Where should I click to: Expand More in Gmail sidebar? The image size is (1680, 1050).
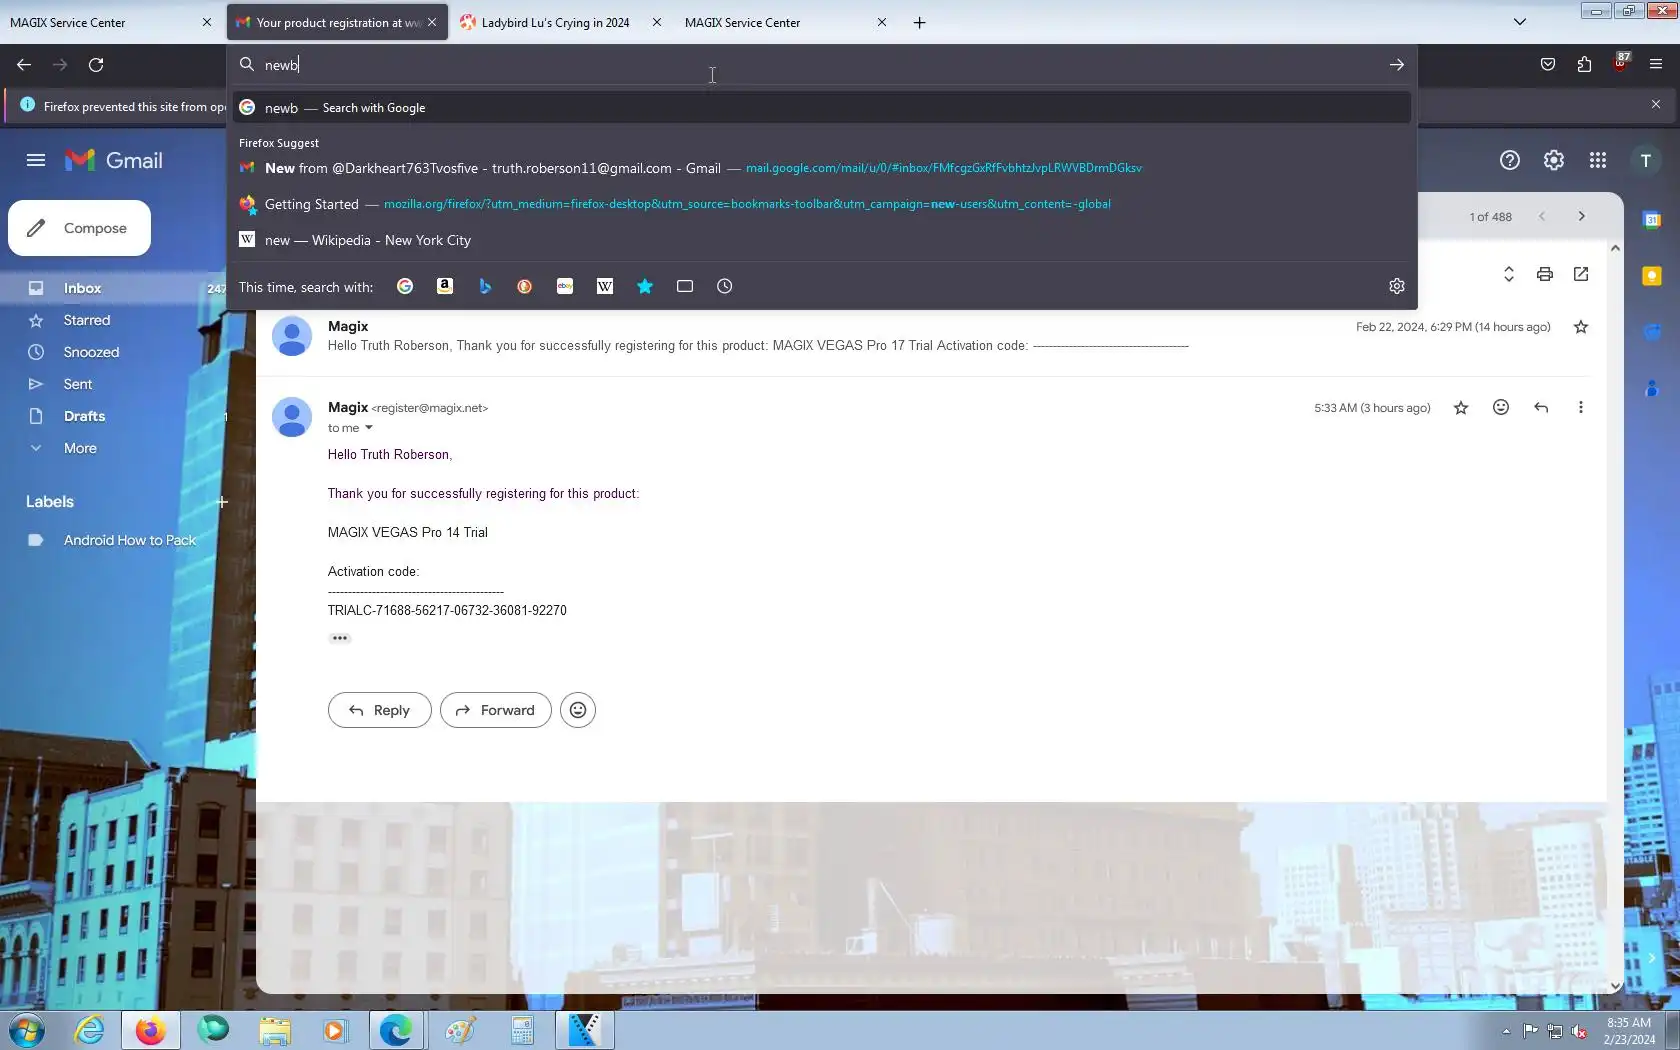click(x=80, y=448)
